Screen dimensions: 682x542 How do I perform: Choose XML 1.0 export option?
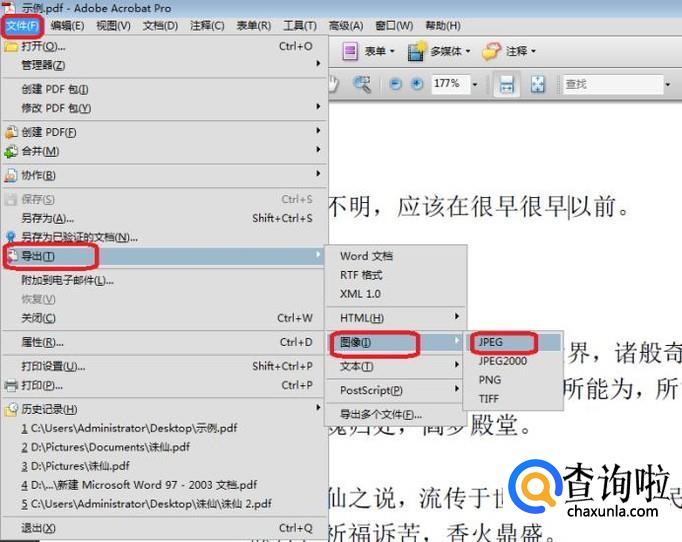coord(360,294)
